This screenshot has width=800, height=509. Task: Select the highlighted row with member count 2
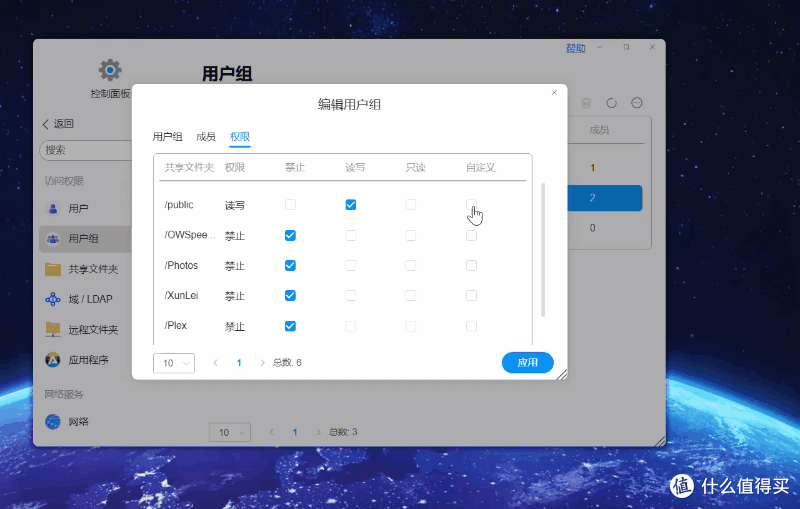pos(605,198)
